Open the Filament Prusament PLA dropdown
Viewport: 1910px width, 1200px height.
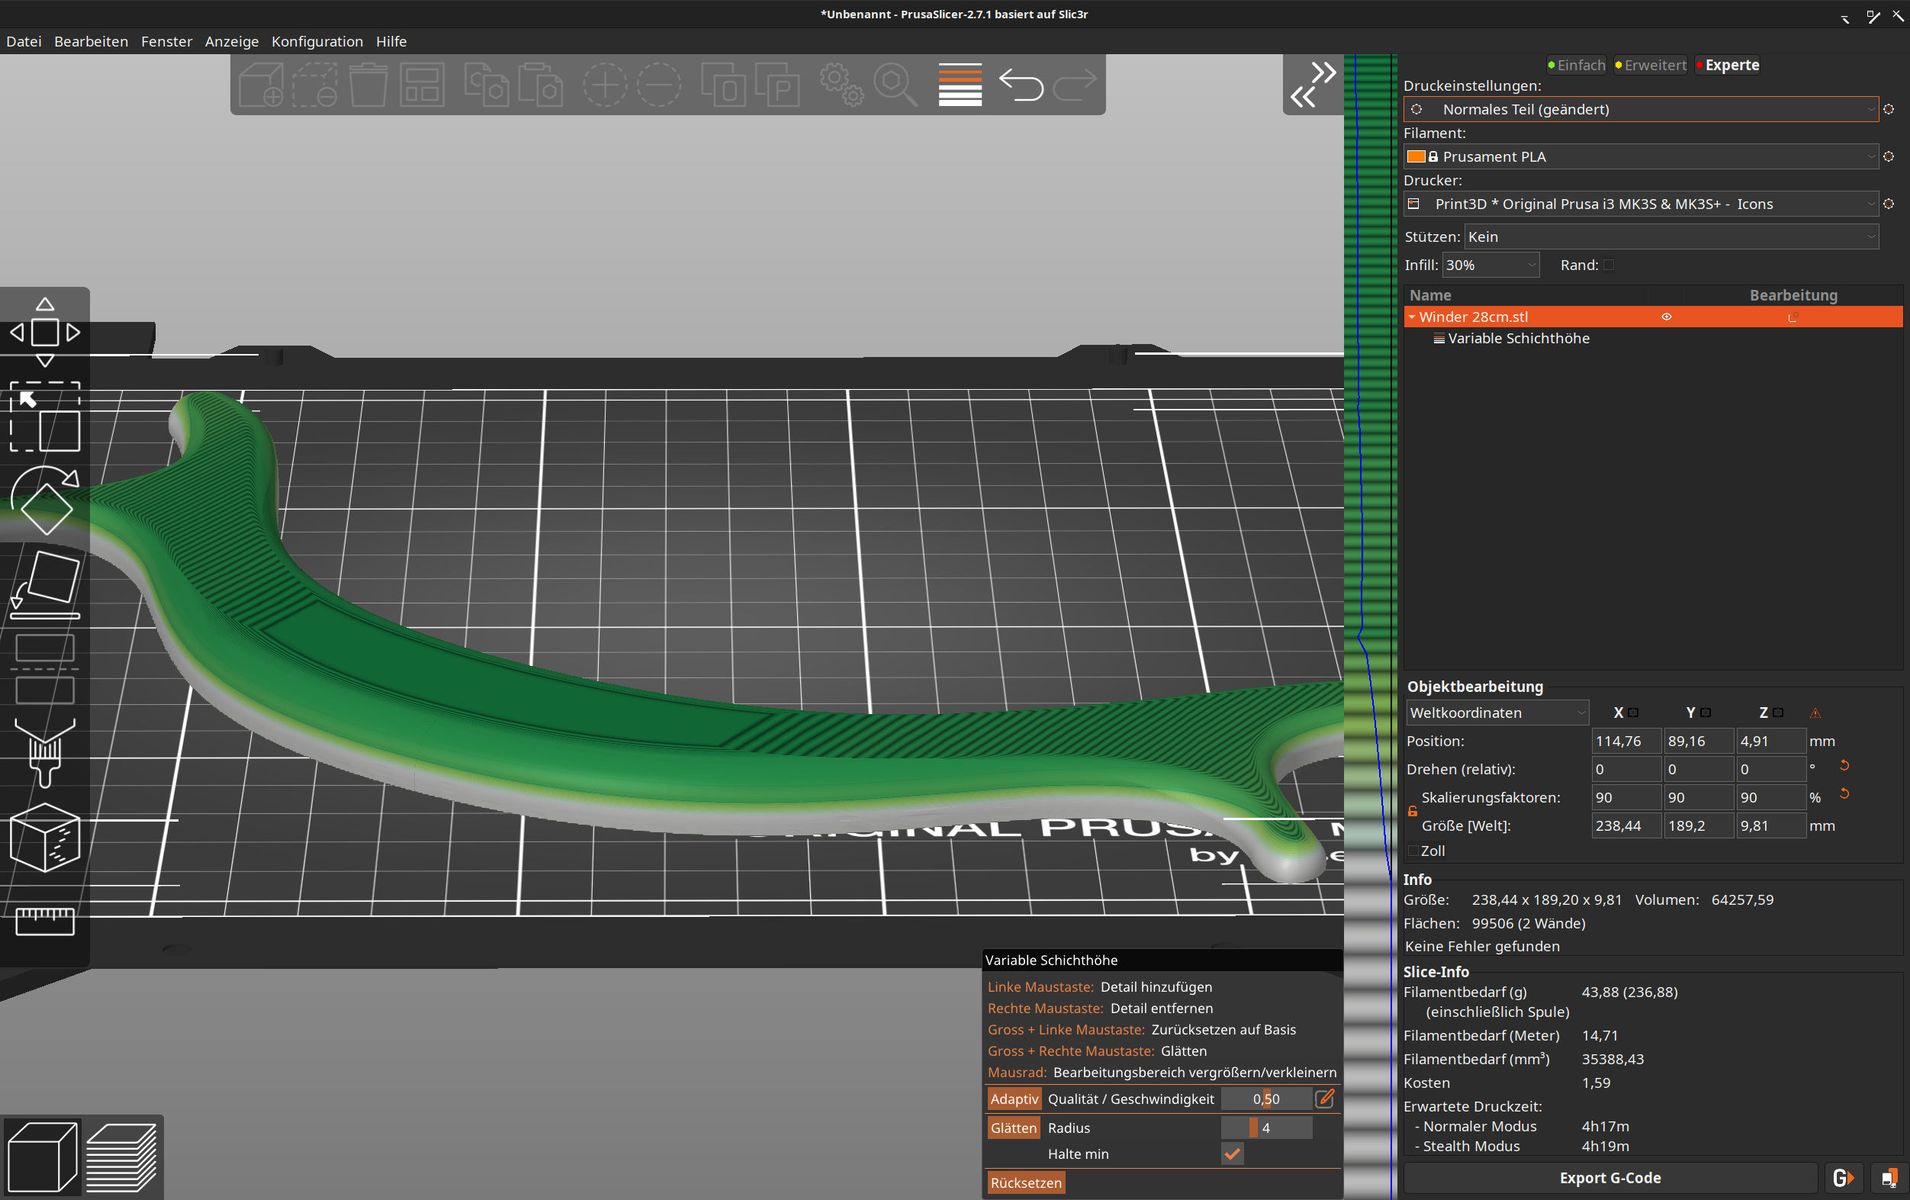click(x=1640, y=157)
